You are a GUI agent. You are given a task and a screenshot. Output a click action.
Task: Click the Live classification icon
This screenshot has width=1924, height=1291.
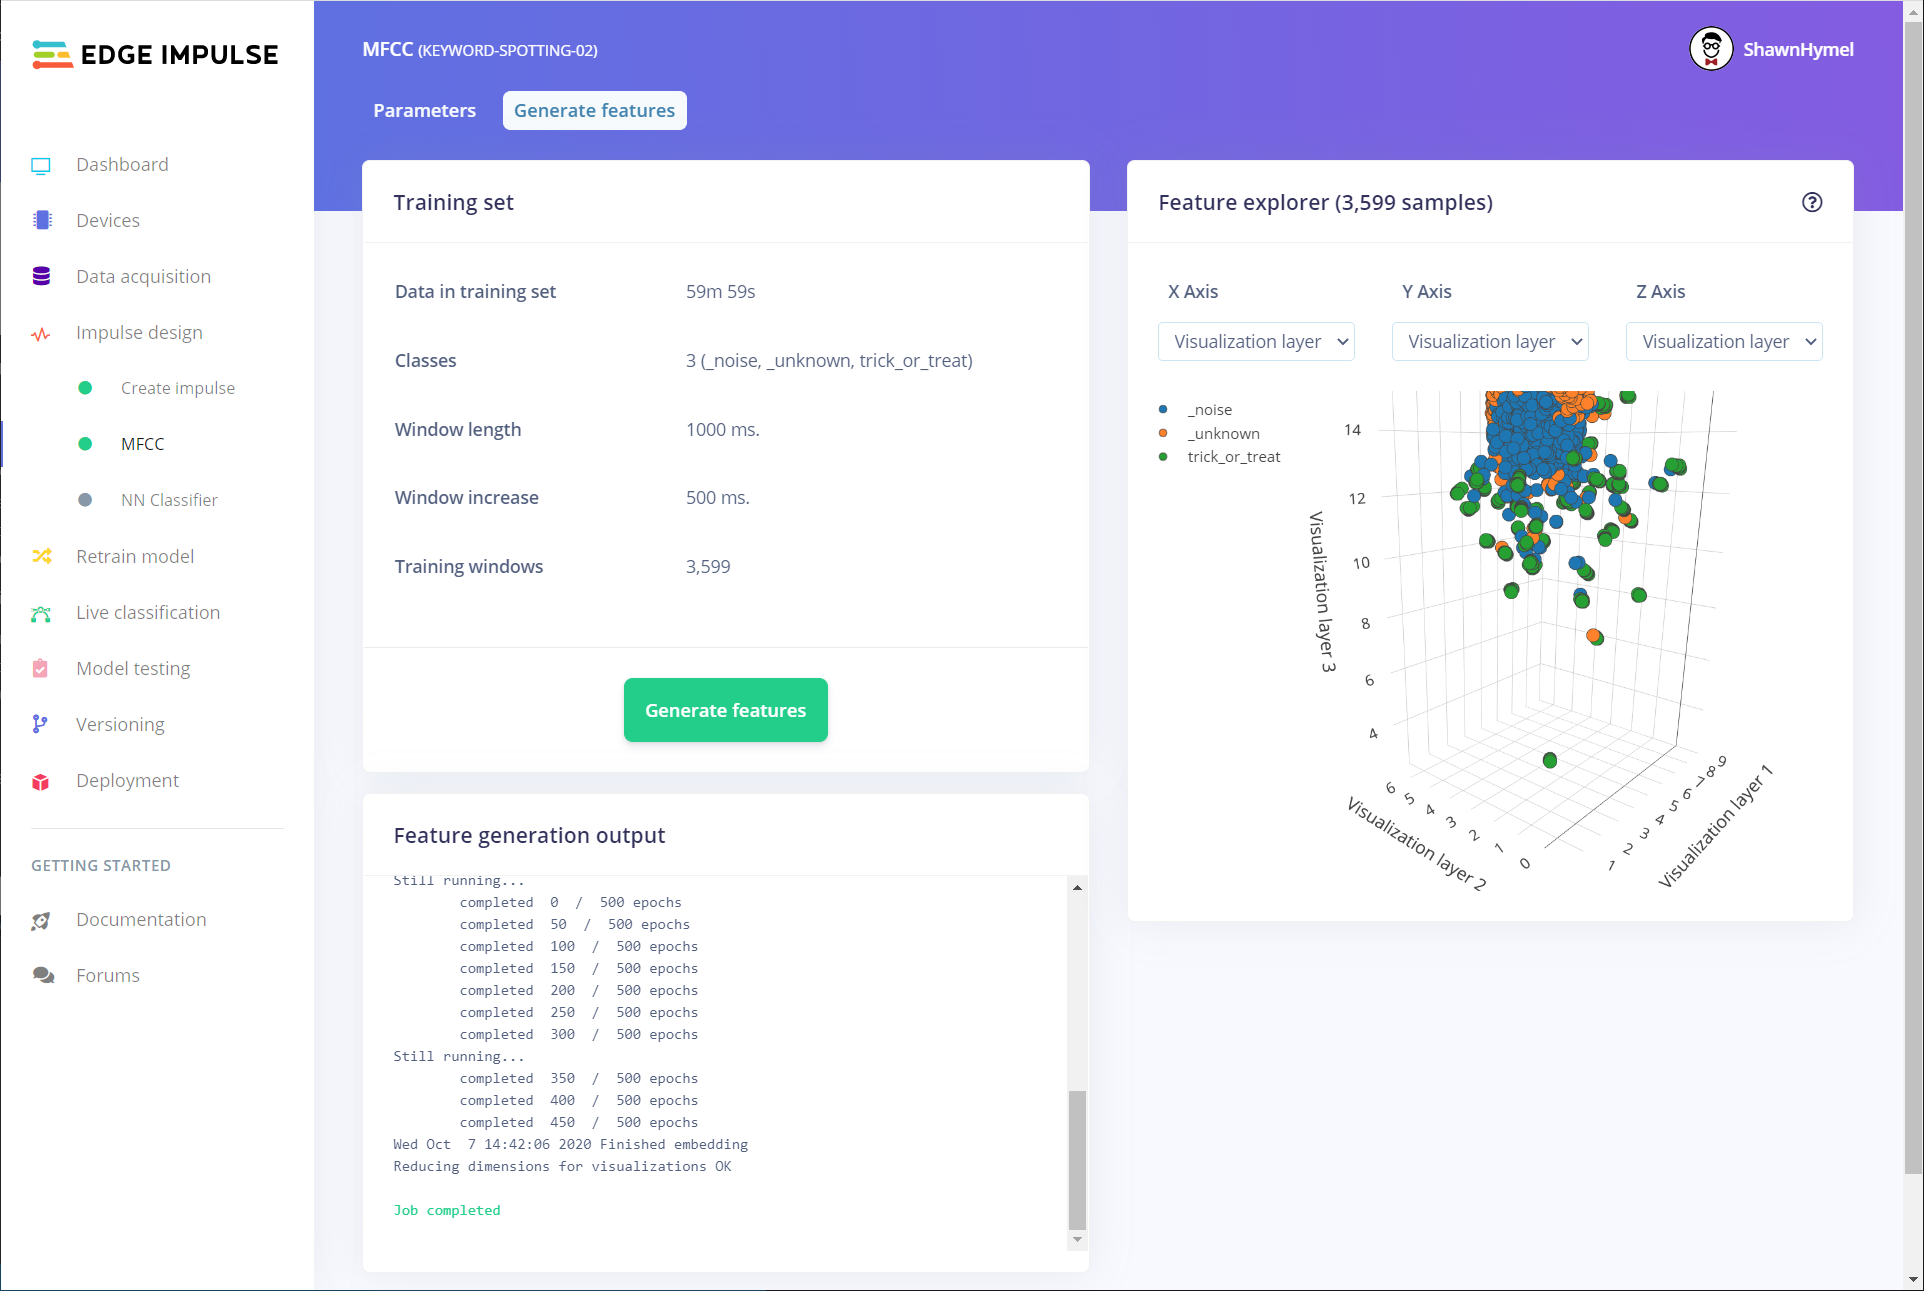41,613
